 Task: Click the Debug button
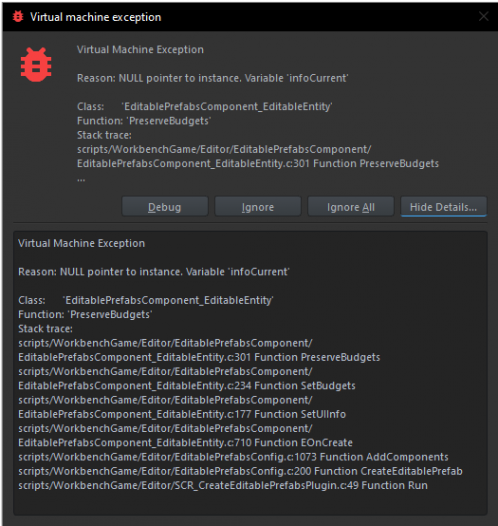tap(165, 207)
